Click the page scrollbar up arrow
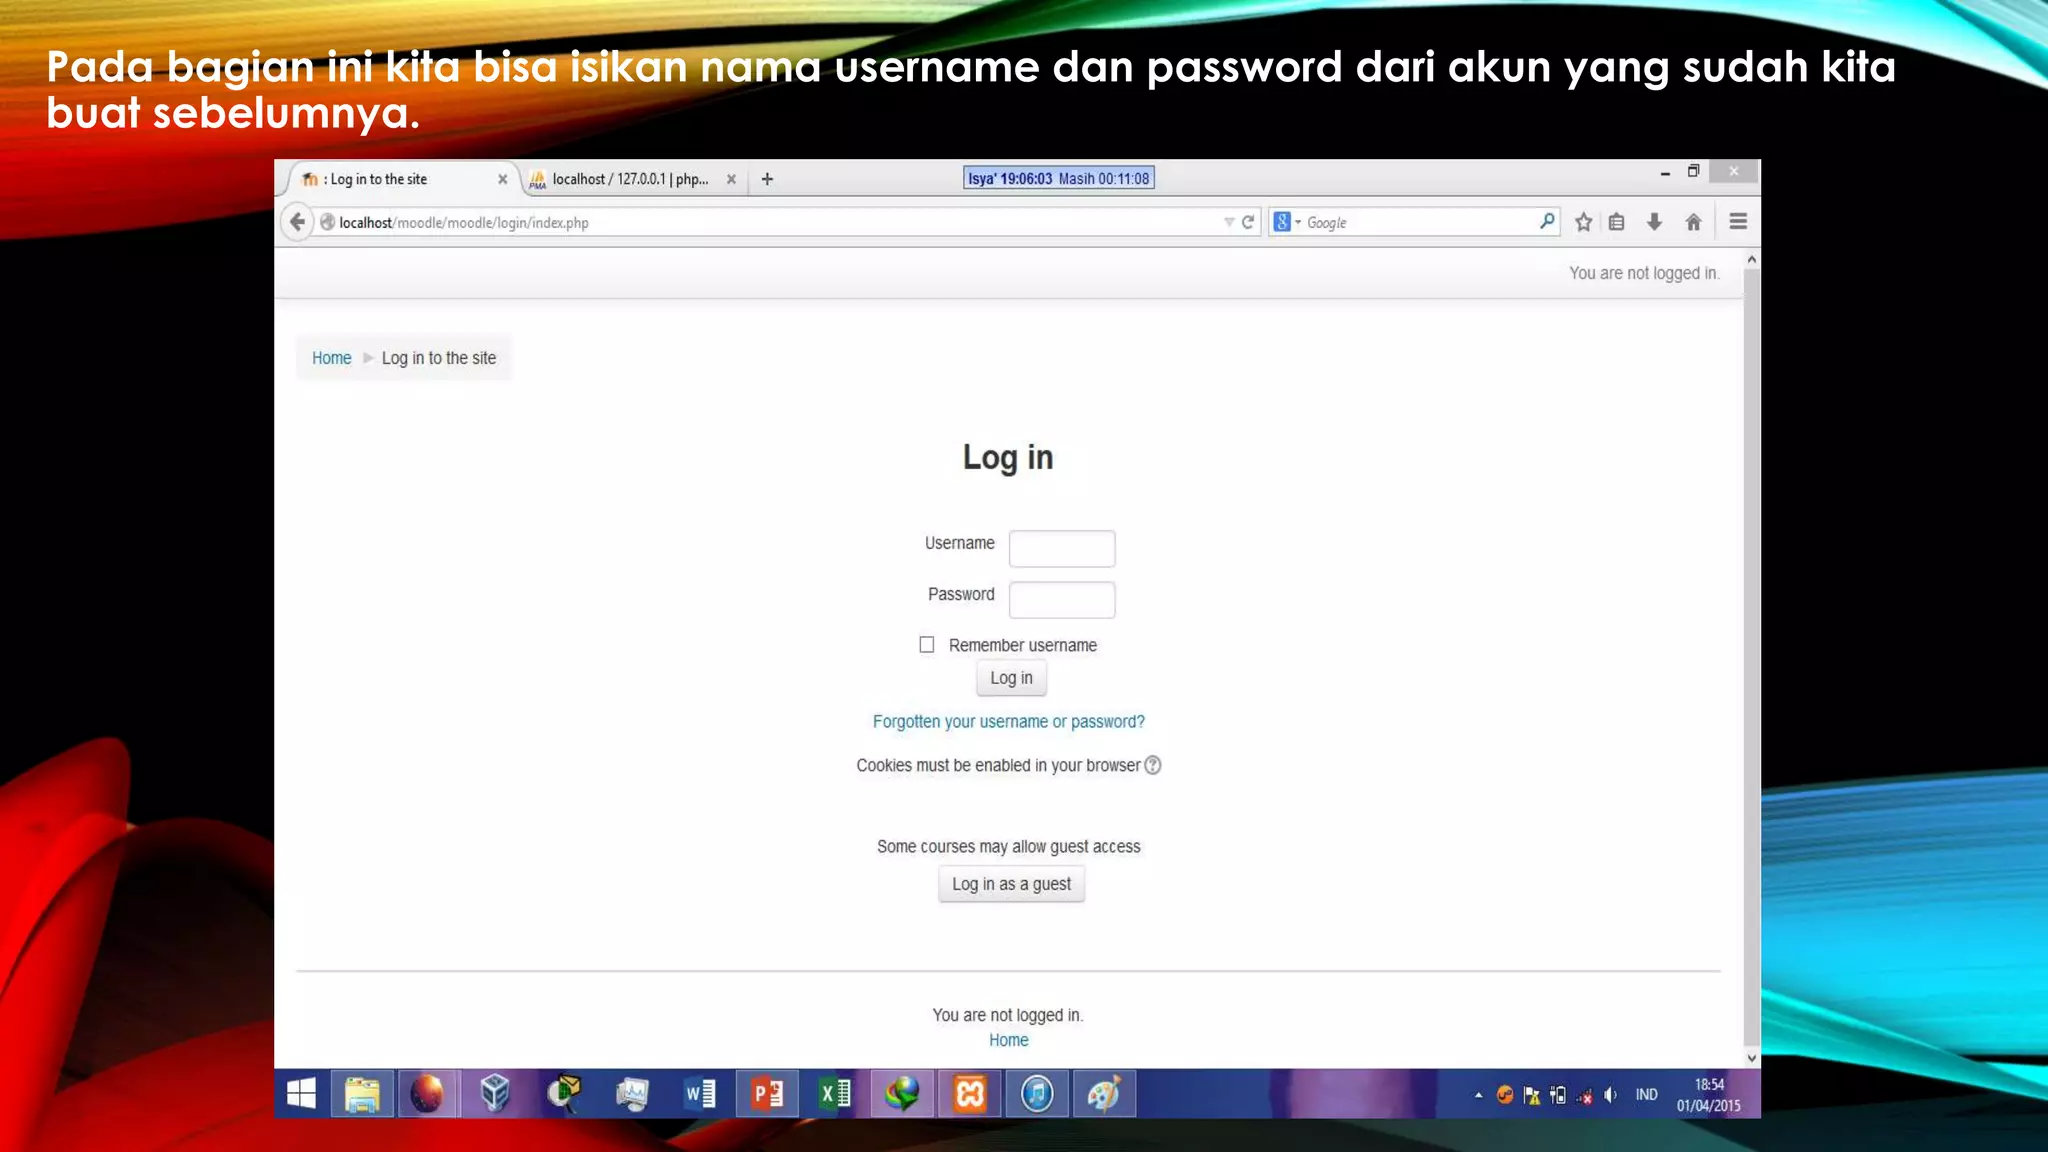Image resolution: width=2048 pixels, height=1152 pixels. click(1751, 259)
